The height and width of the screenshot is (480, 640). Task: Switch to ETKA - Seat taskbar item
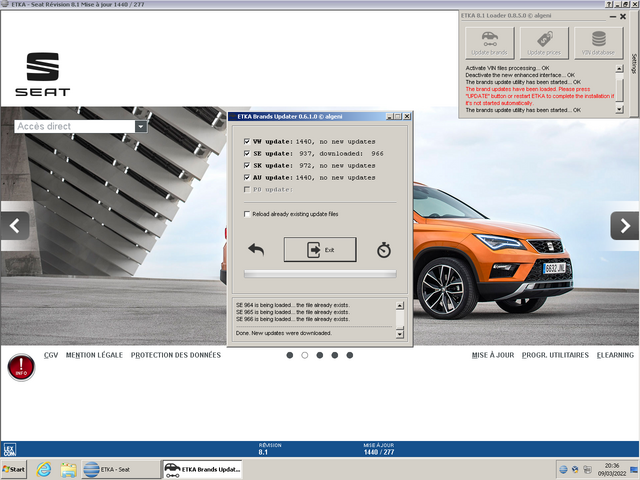click(121, 469)
